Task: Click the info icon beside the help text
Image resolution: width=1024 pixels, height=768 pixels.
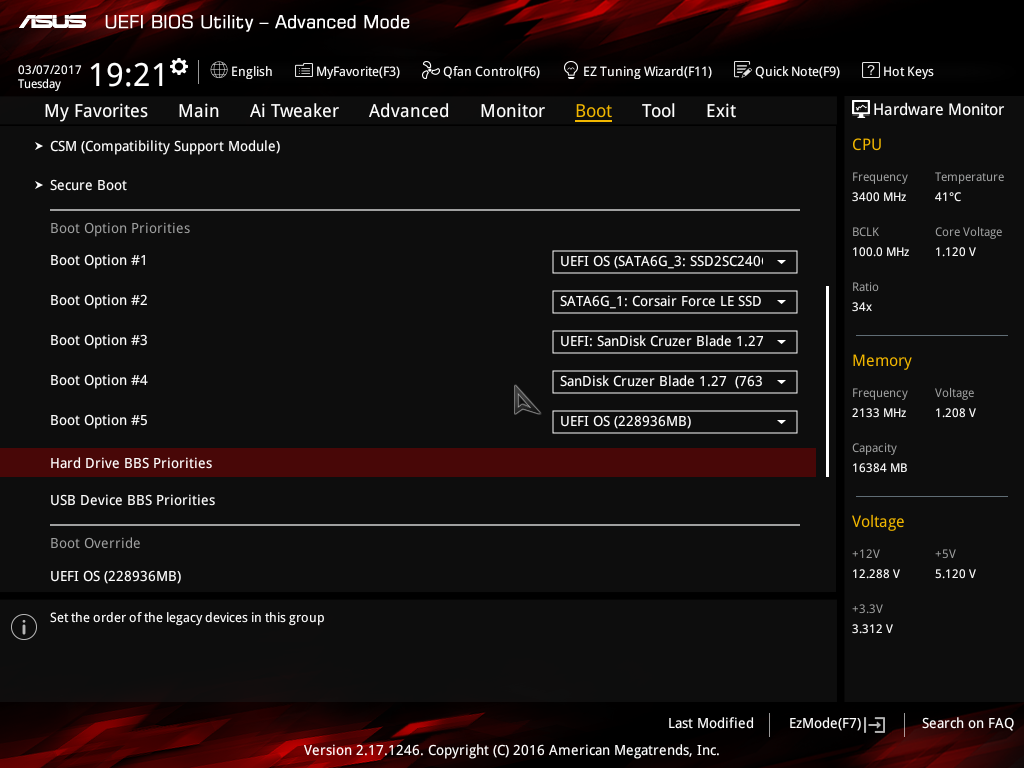Action: (x=24, y=627)
